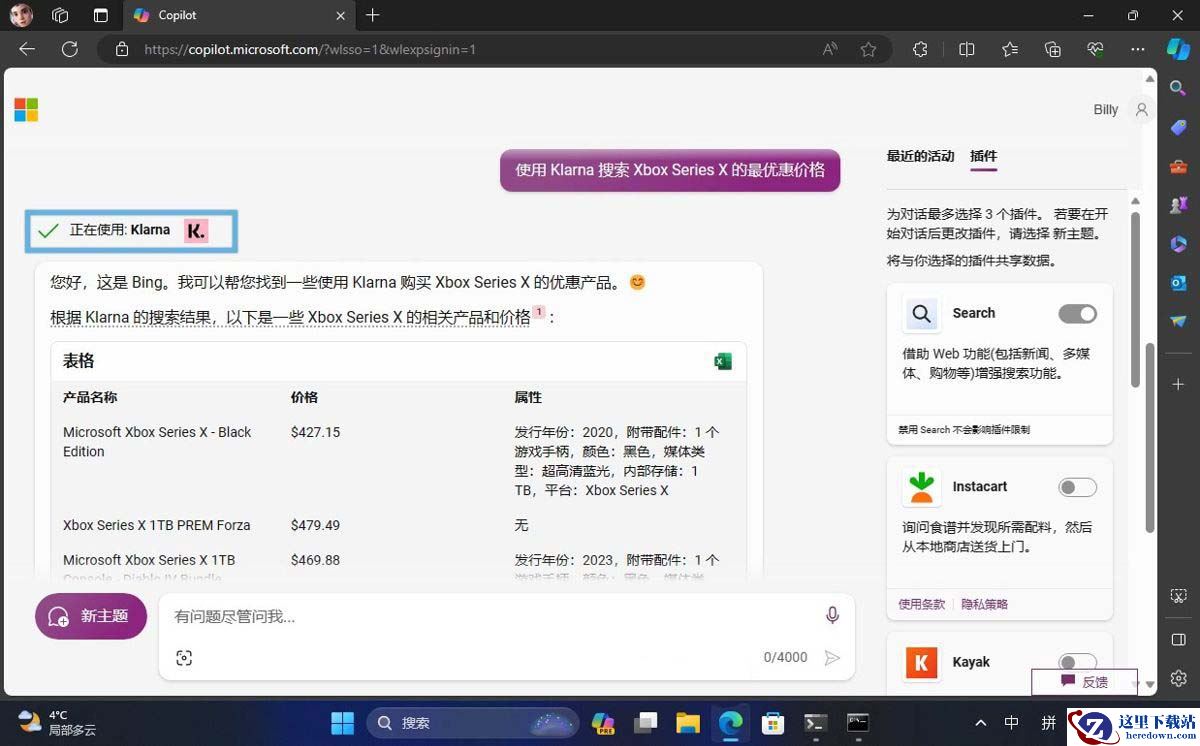Go back with the back arrow
The image size is (1200, 746).
pos(27,49)
